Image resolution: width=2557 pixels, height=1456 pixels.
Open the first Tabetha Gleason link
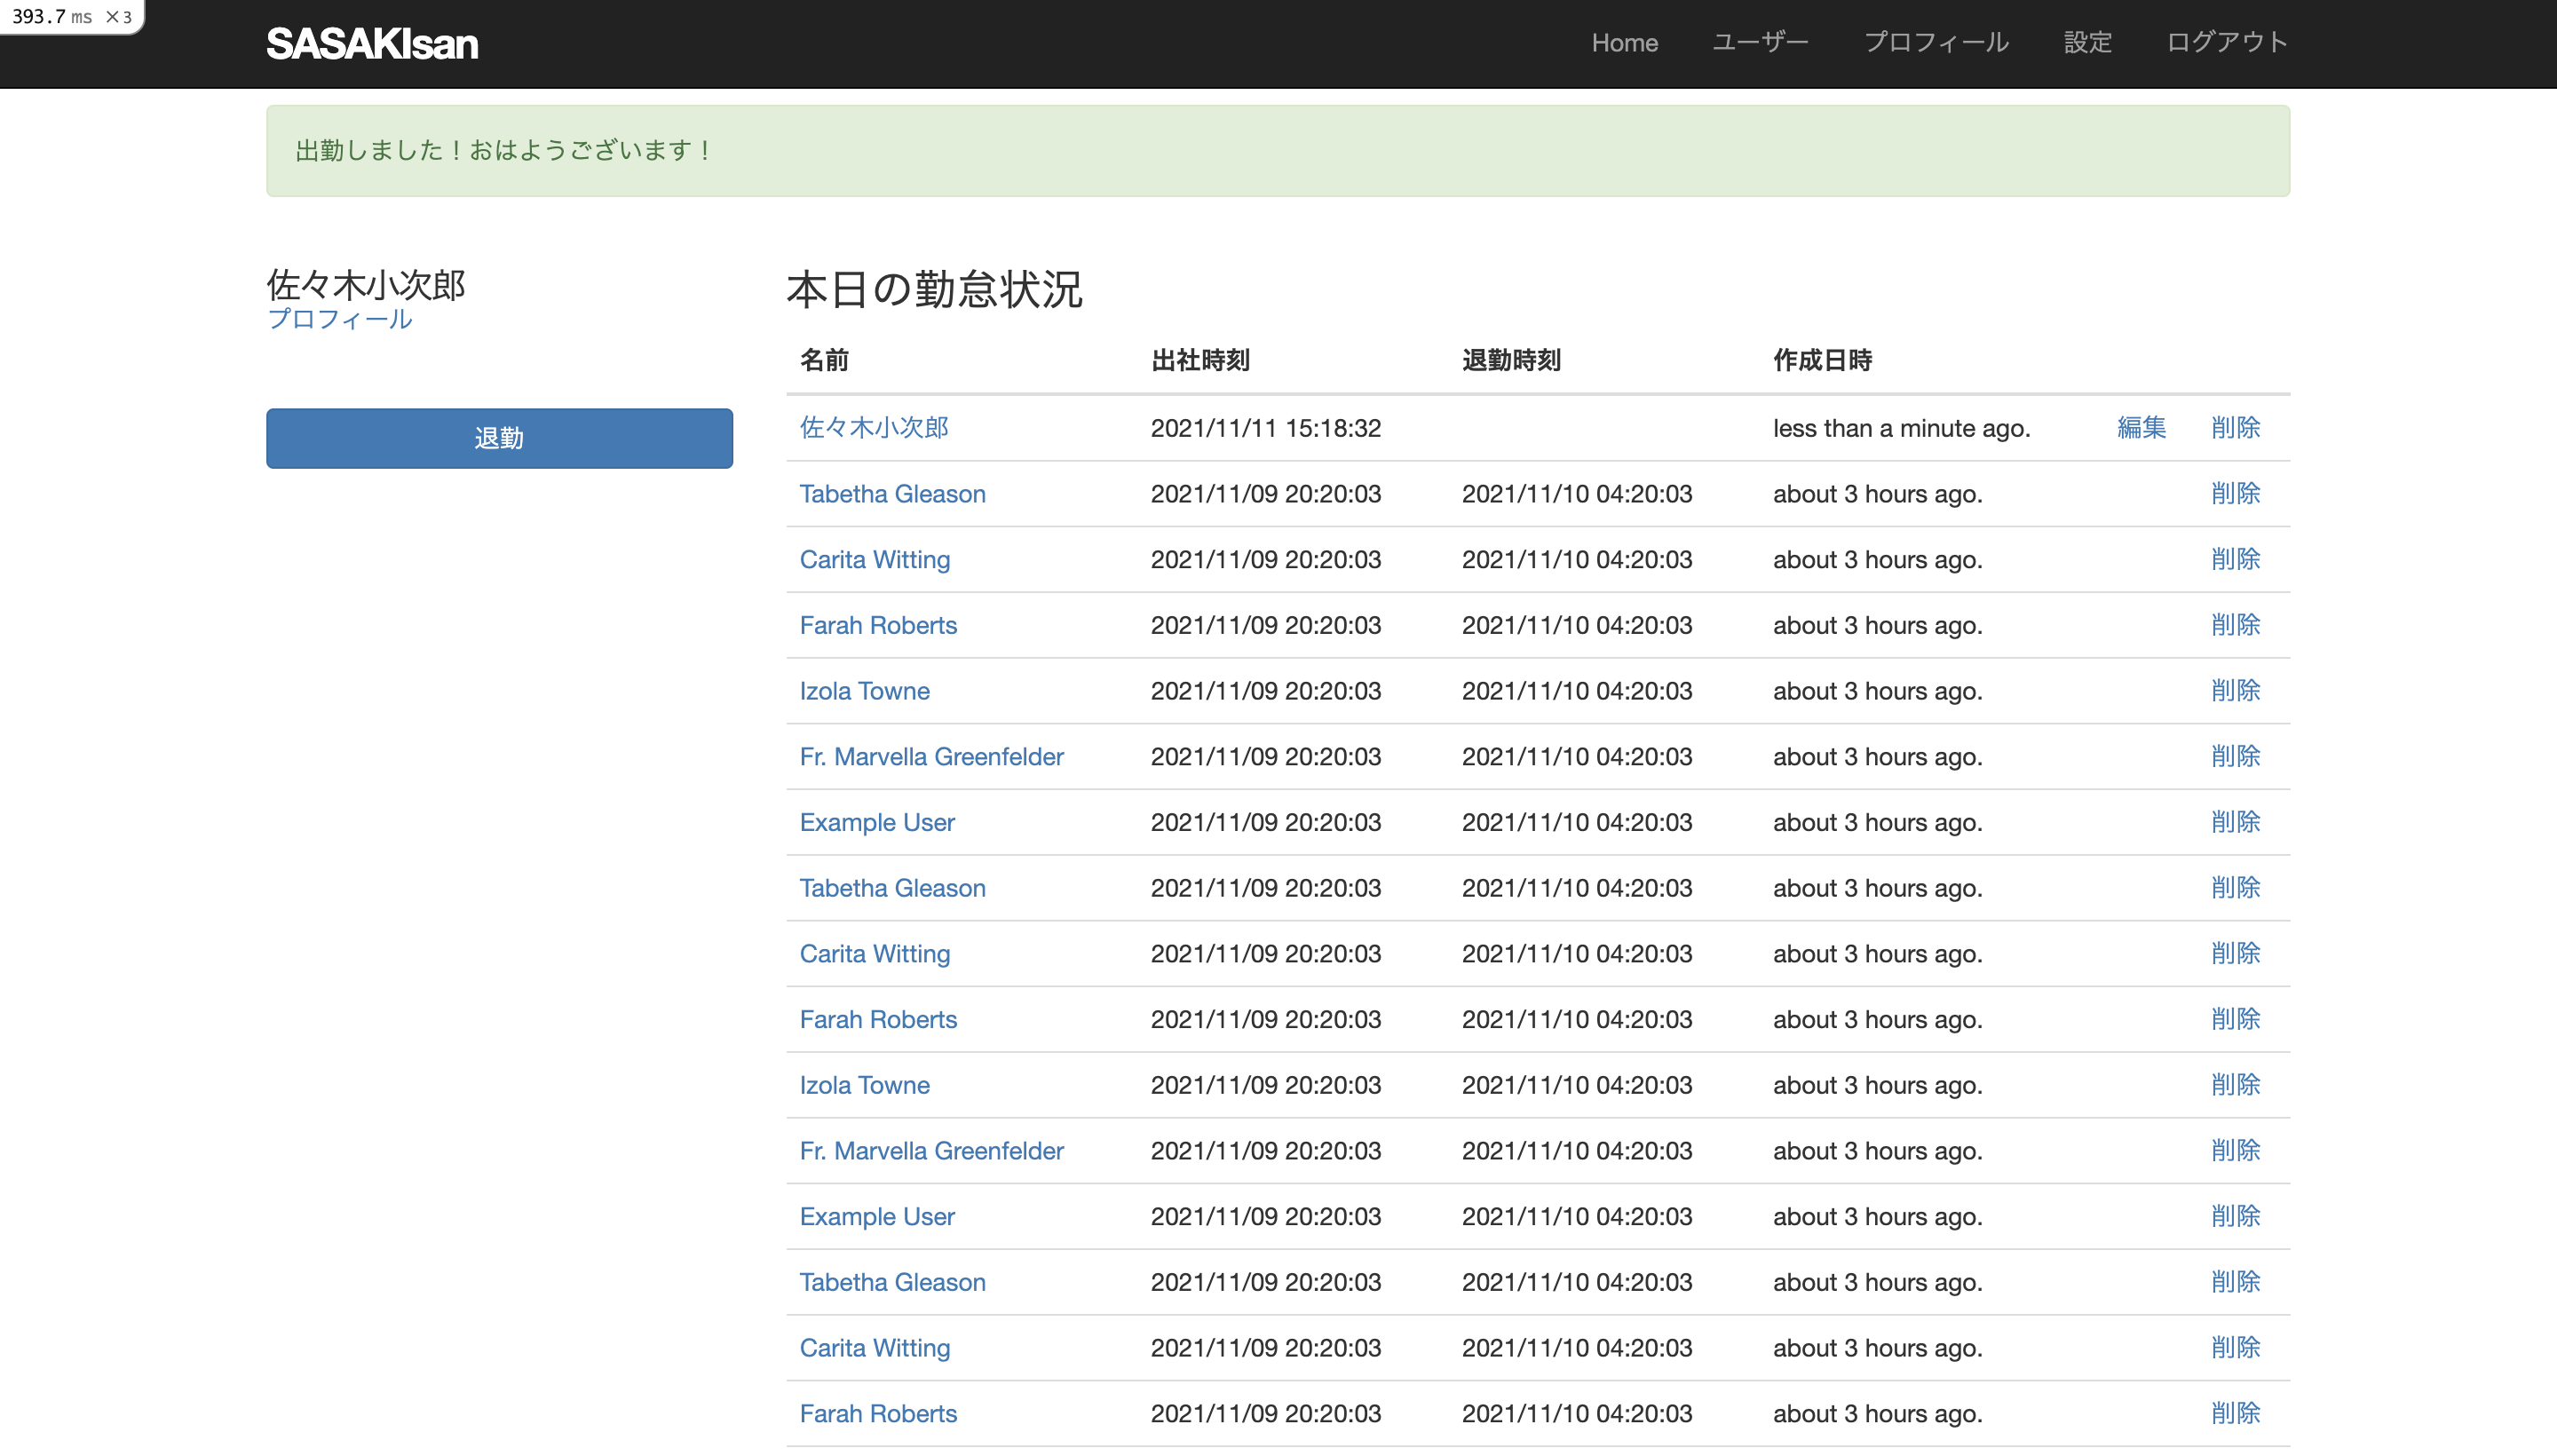[x=892, y=494]
